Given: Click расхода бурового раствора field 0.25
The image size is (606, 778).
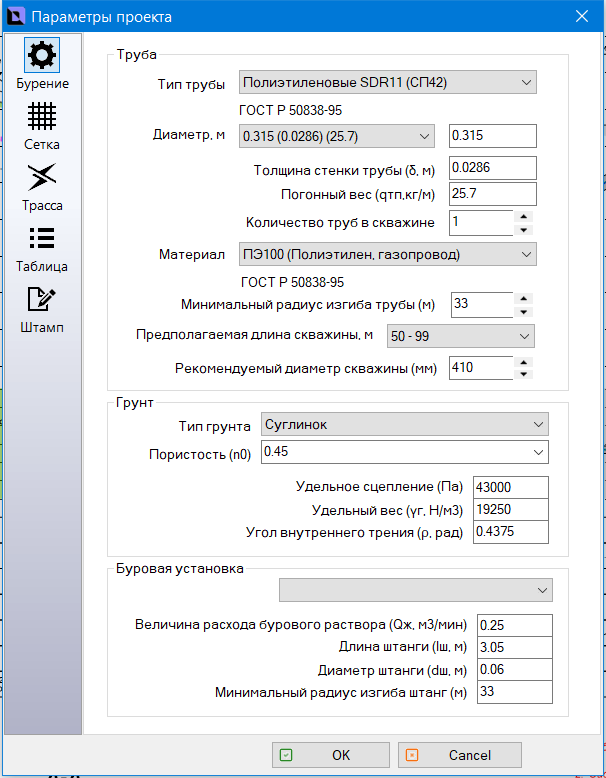Looking at the screenshot, I should click(515, 625).
